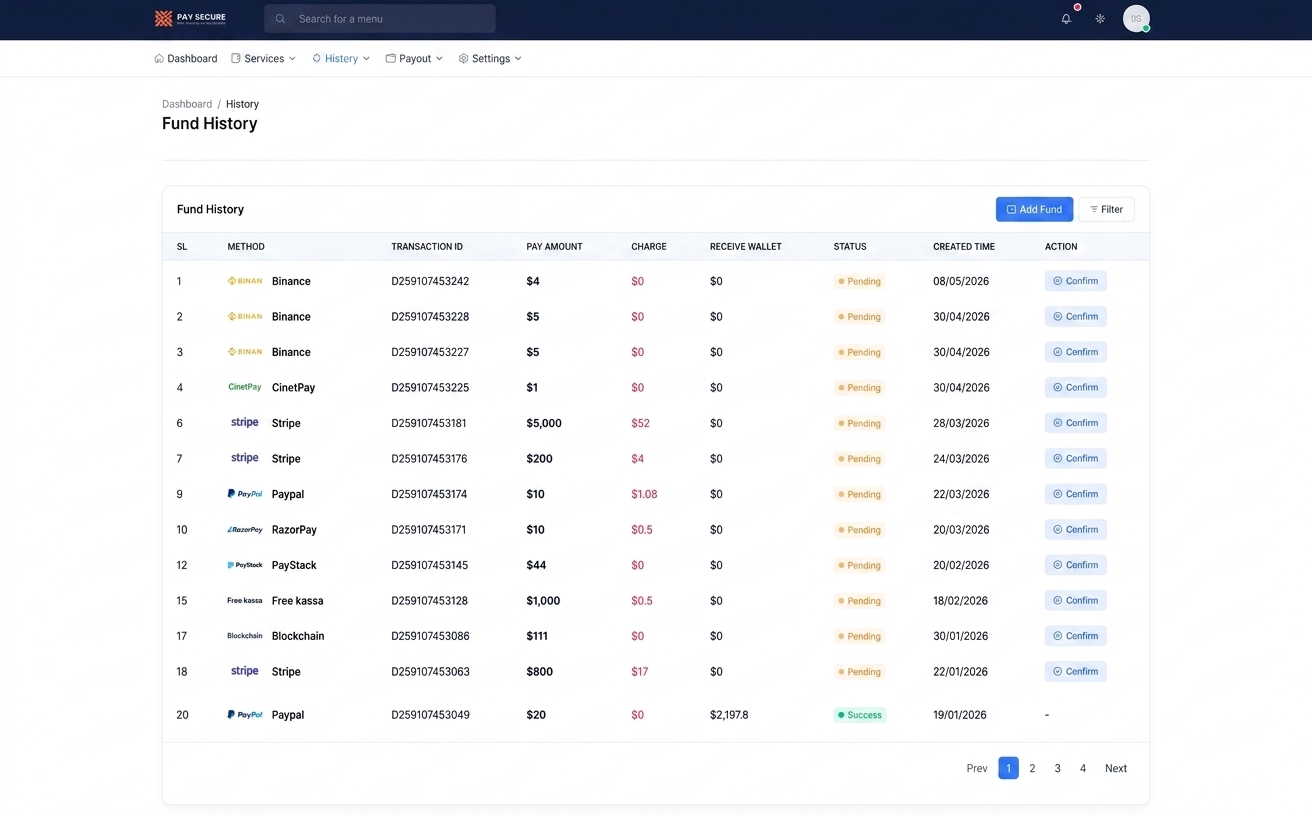Toggle the light/dark theme sun icon
This screenshot has width=1312, height=816.
click(1100, 19)
